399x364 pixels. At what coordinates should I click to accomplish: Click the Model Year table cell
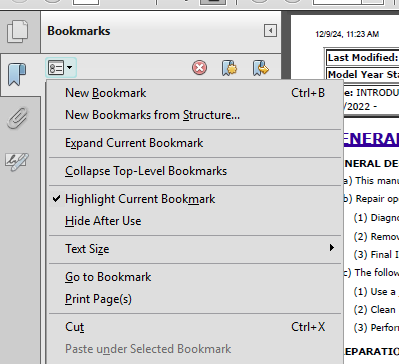click(x=363, y=74)
